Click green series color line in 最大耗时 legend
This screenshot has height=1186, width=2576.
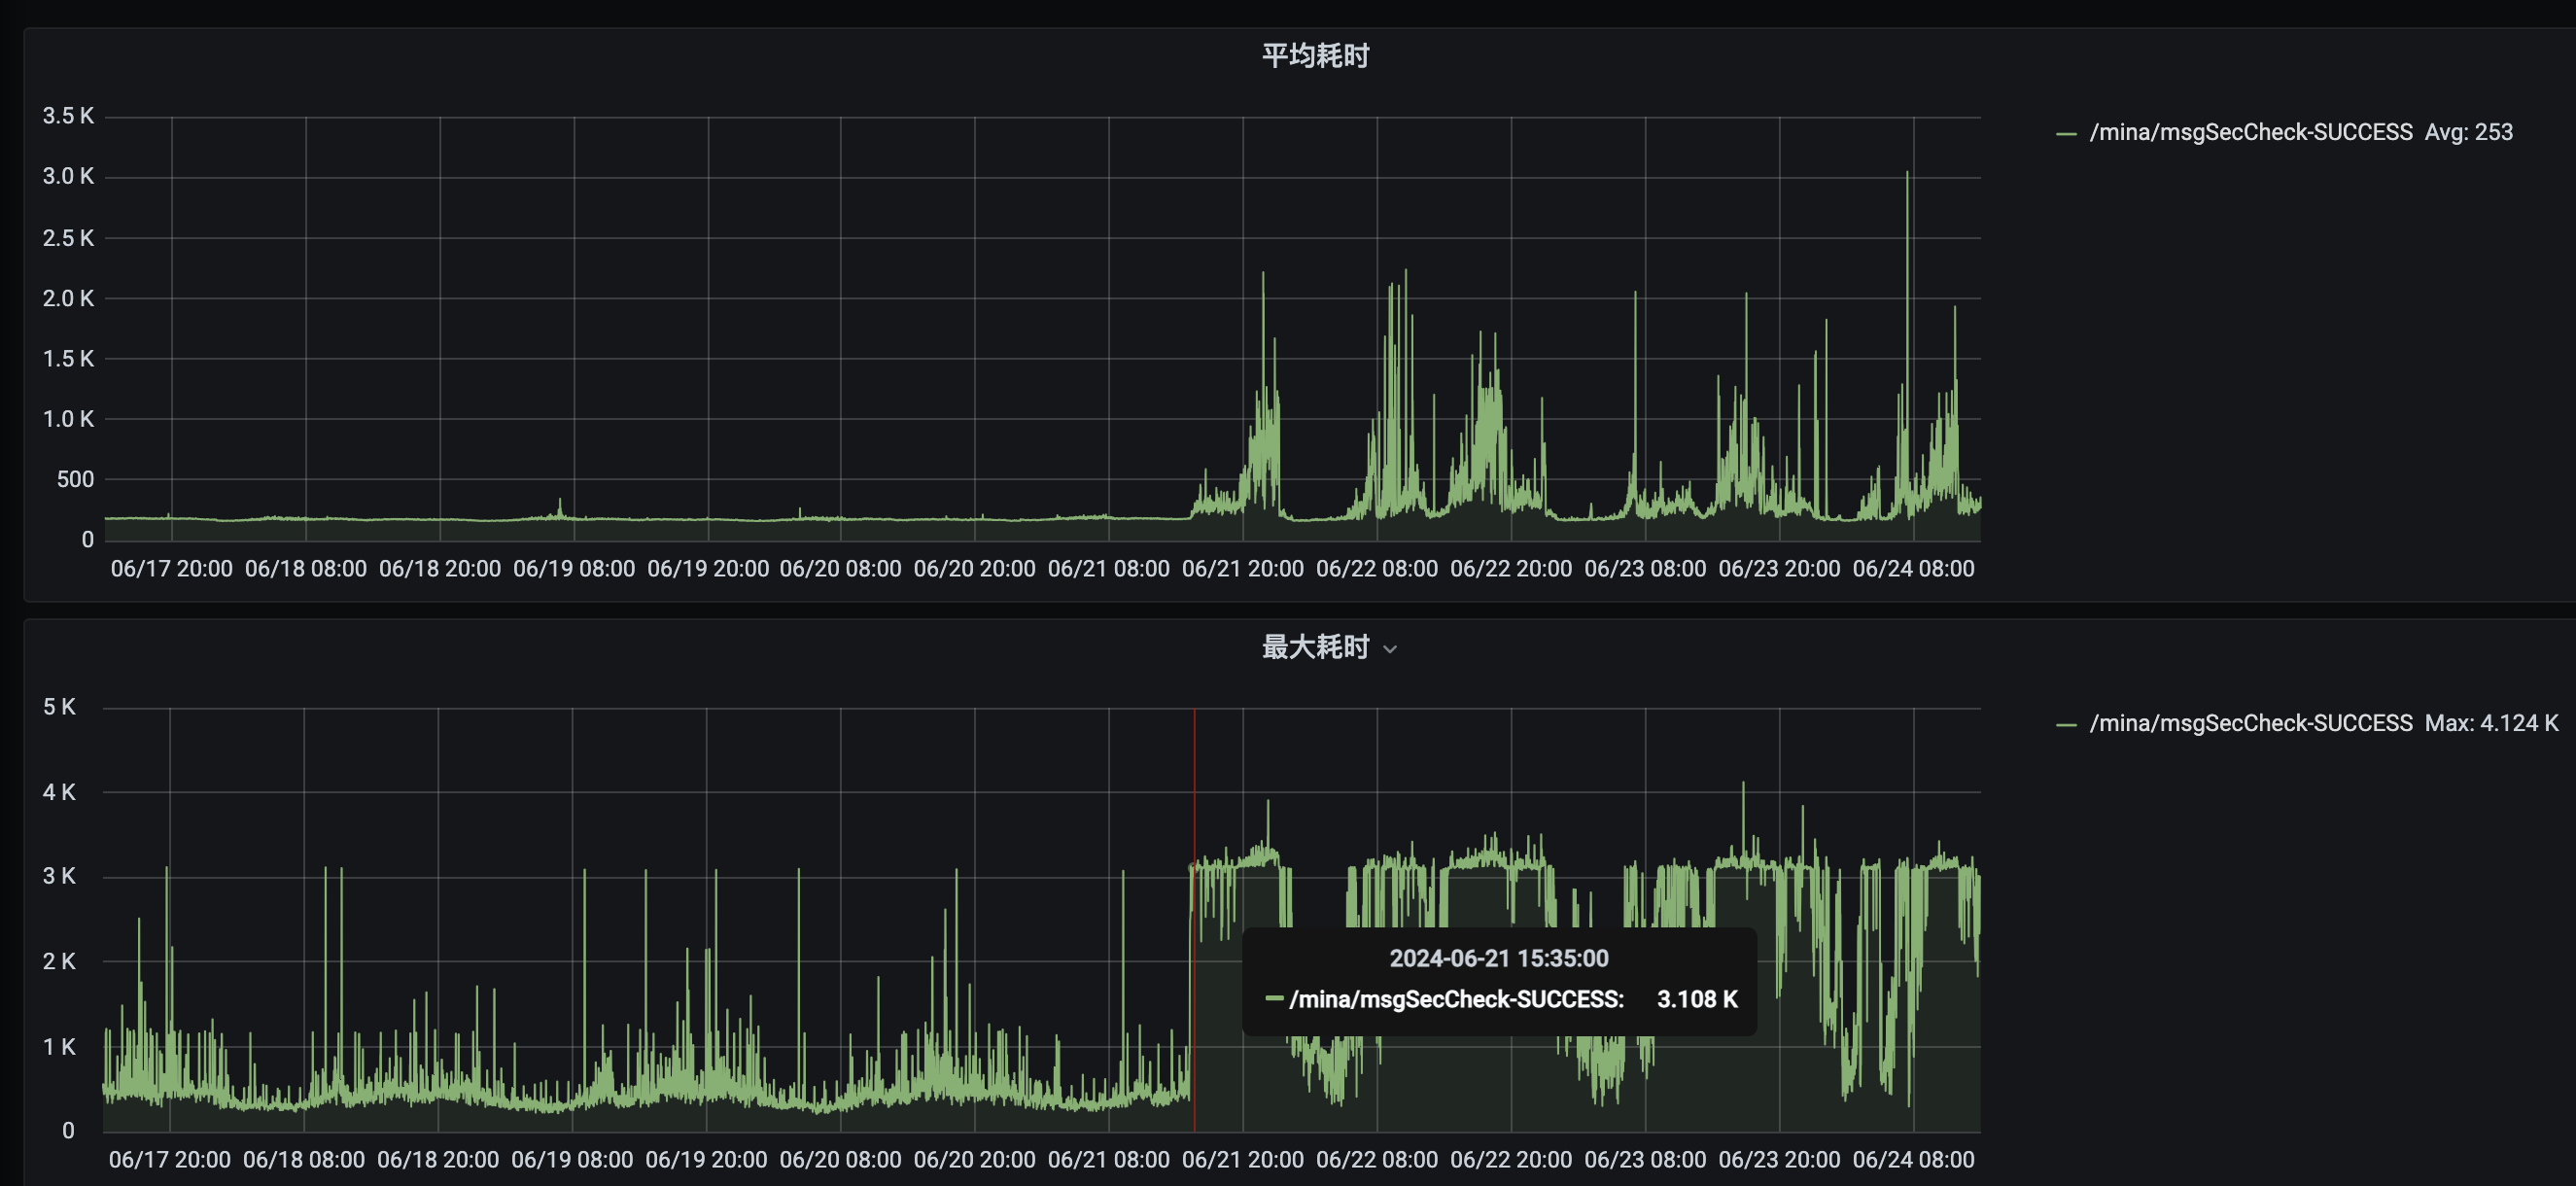[x=2066, y=724]
